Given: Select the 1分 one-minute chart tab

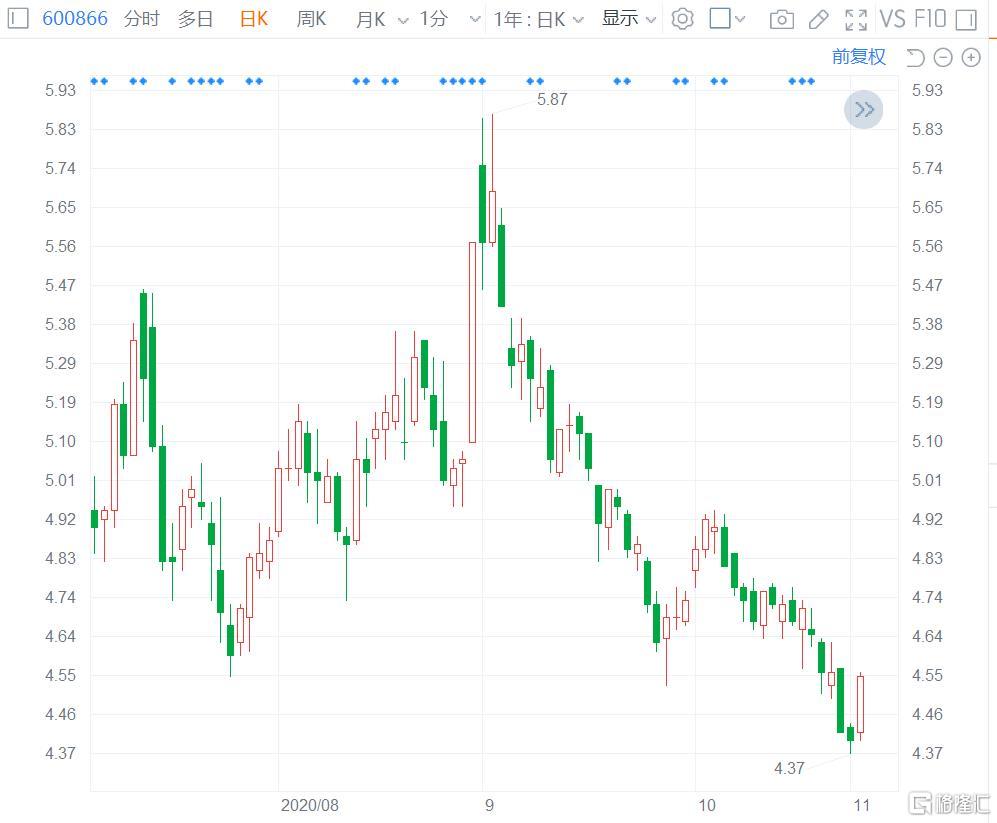Looking at the screenshot, I should tap(433, 19).
